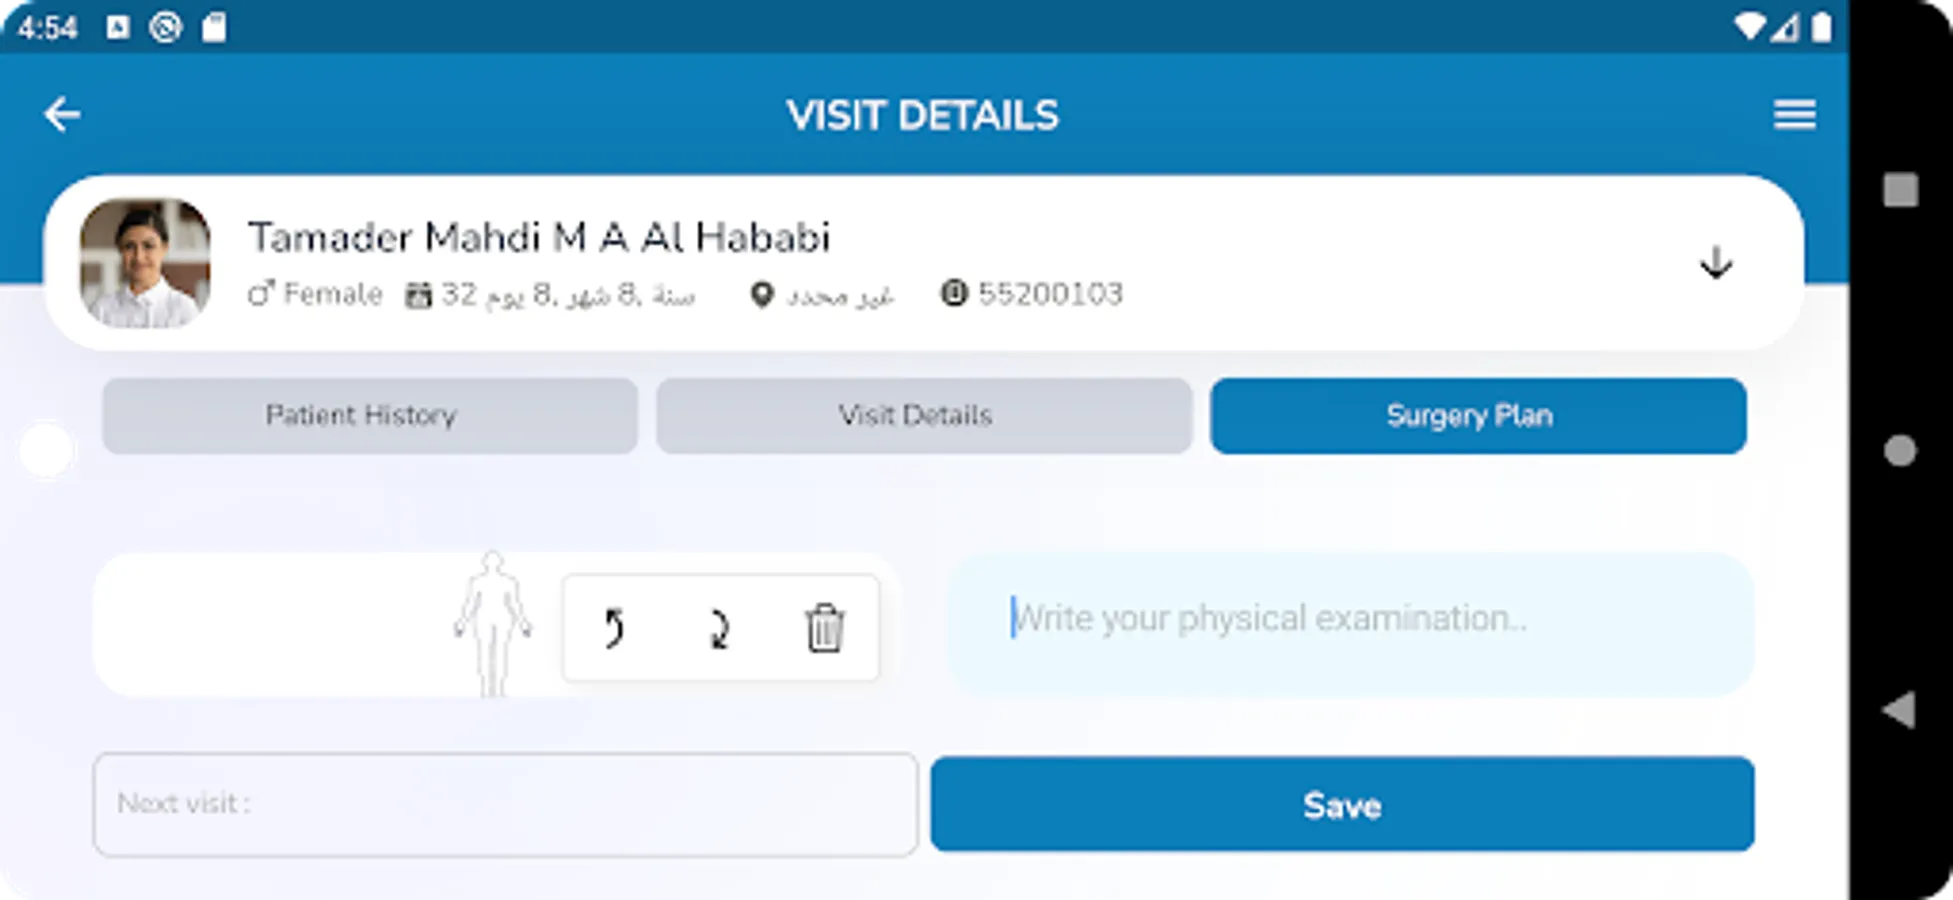The width and height of the screenshot is (1953, 900).
Task: Tap the location pin icon
Action: [x=762, y=295]
